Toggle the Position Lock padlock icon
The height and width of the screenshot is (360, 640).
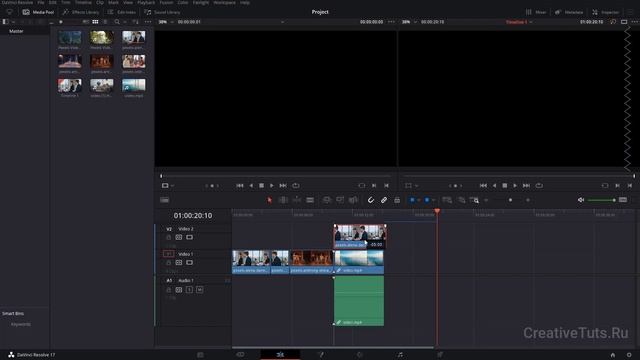pyautogui.click(x=397, y=200)
